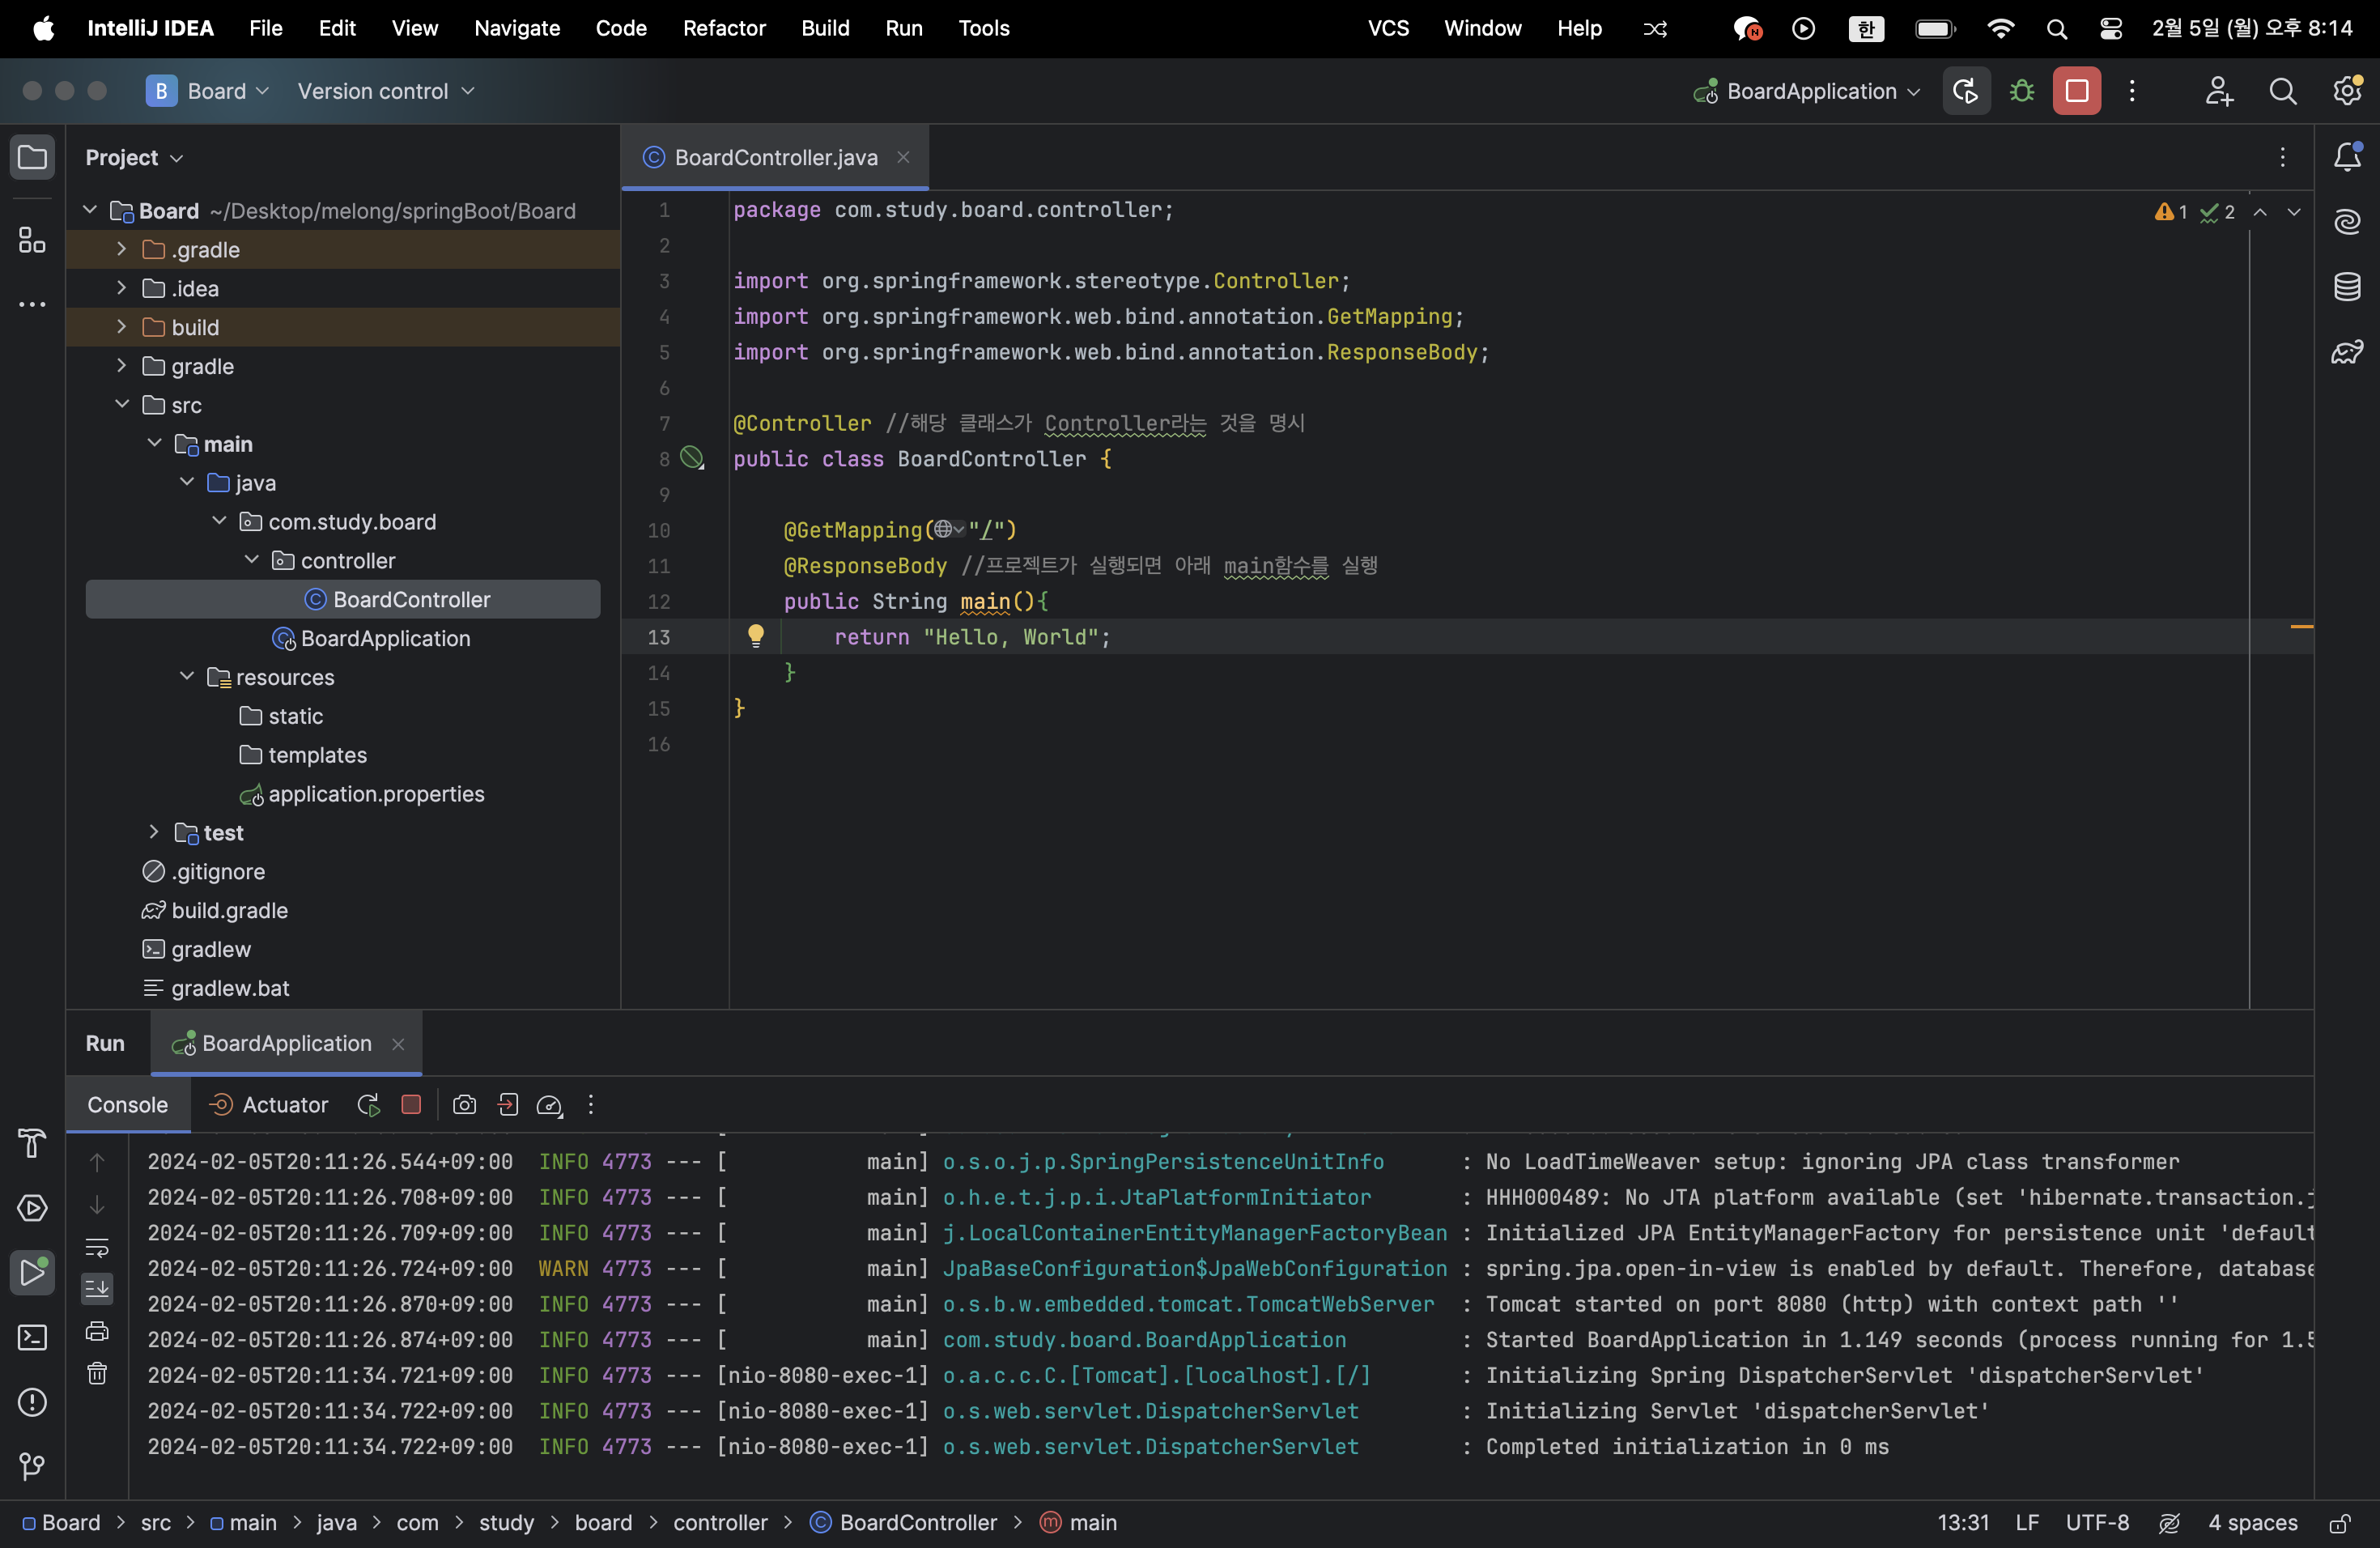
Task: Click the intention light bulb on line 13
Action: tap(756, 635)
